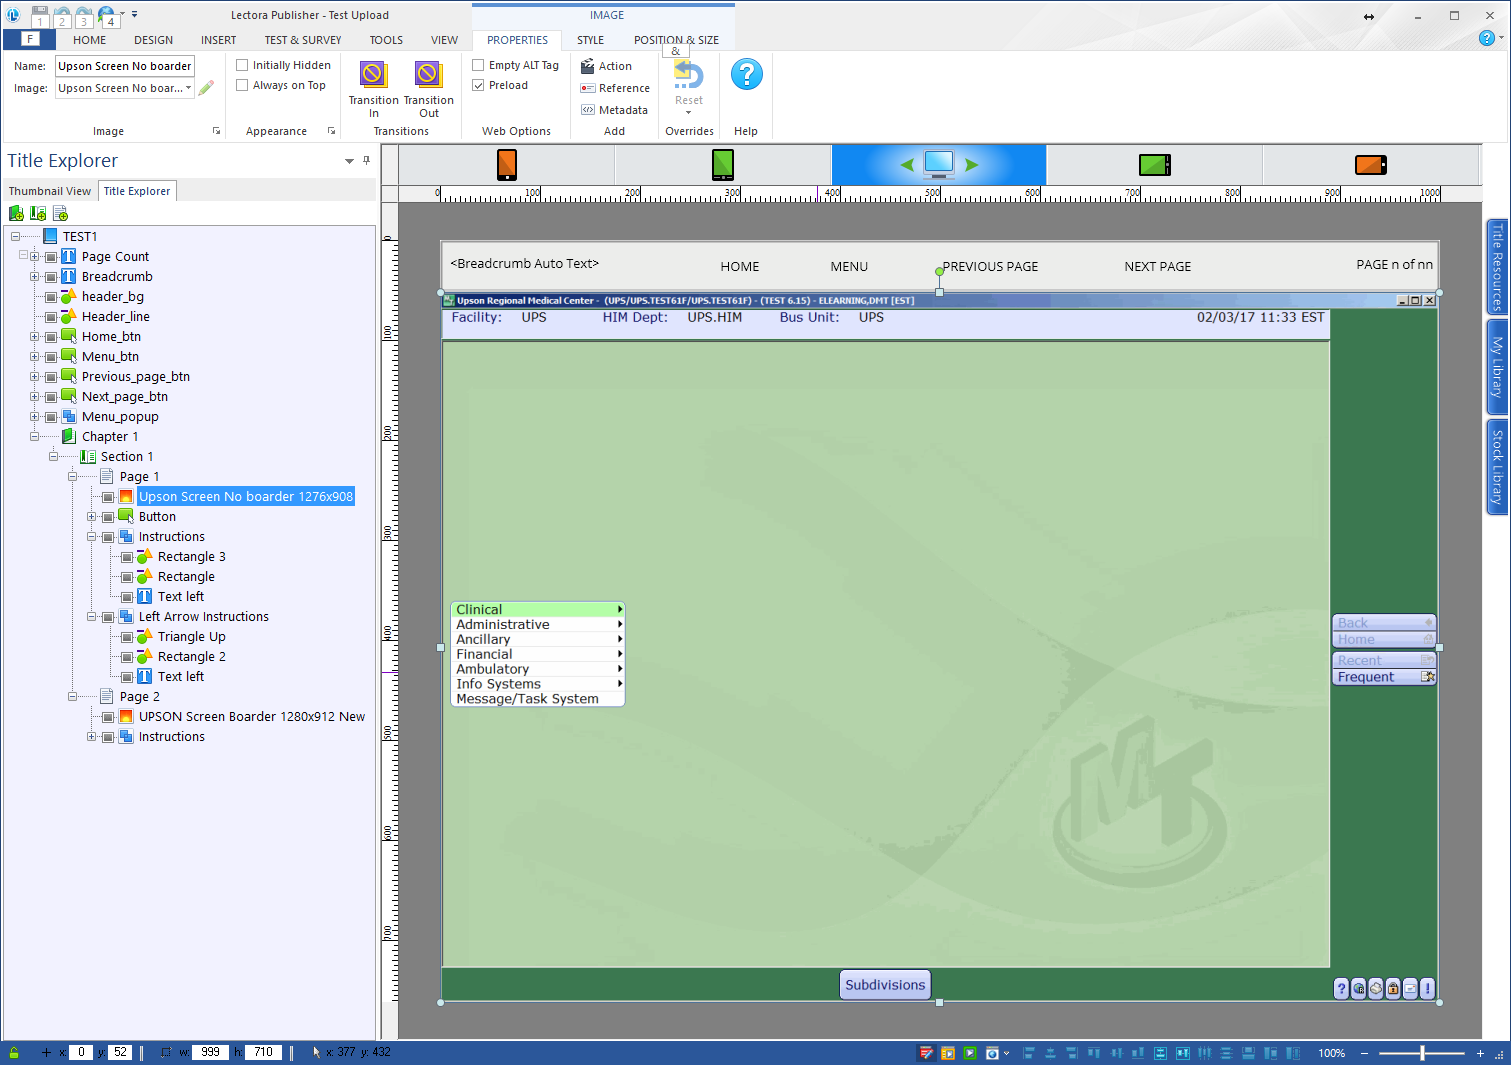Screen dimensions: 1511x1065
Task: Click the Subdivisions button on the canvas
Action: tap(885, 985)
